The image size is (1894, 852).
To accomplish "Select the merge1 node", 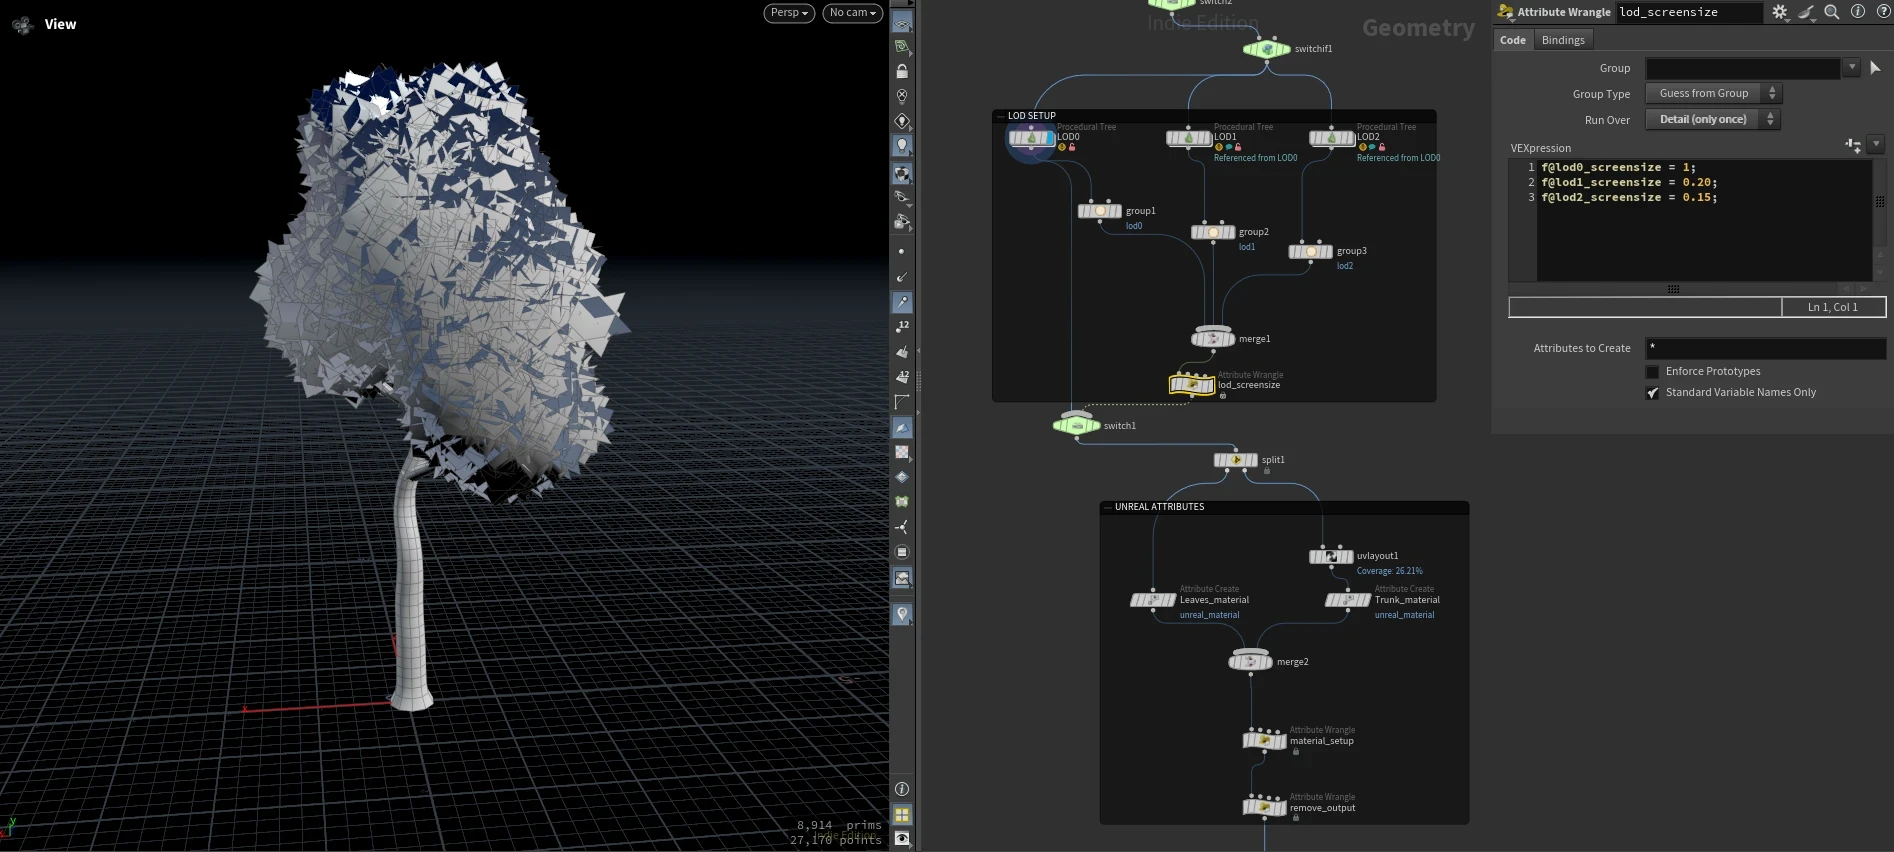I will click(1213, 338).
